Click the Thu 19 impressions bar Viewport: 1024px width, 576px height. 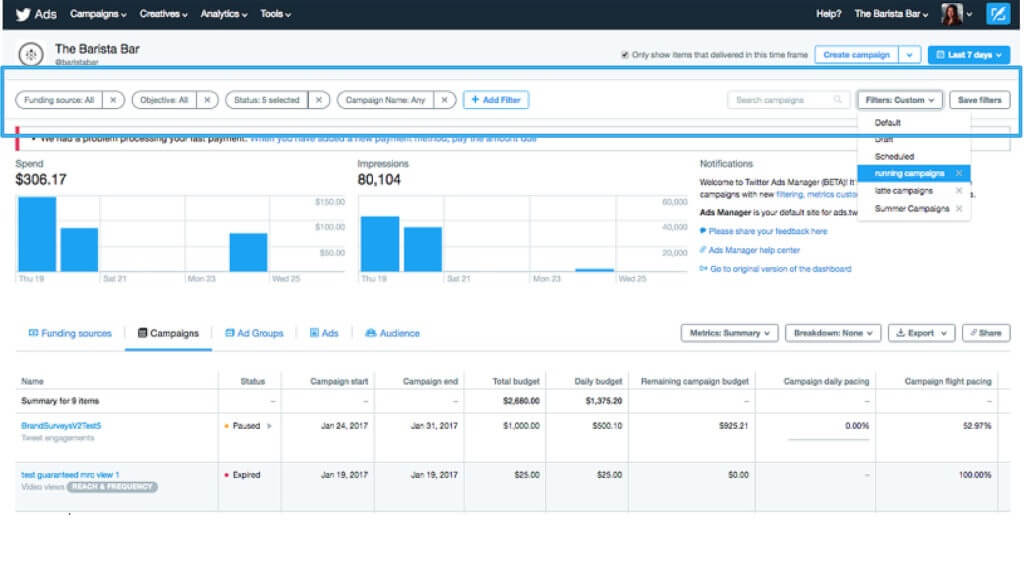pyautogui.click(x=379, y=244)
